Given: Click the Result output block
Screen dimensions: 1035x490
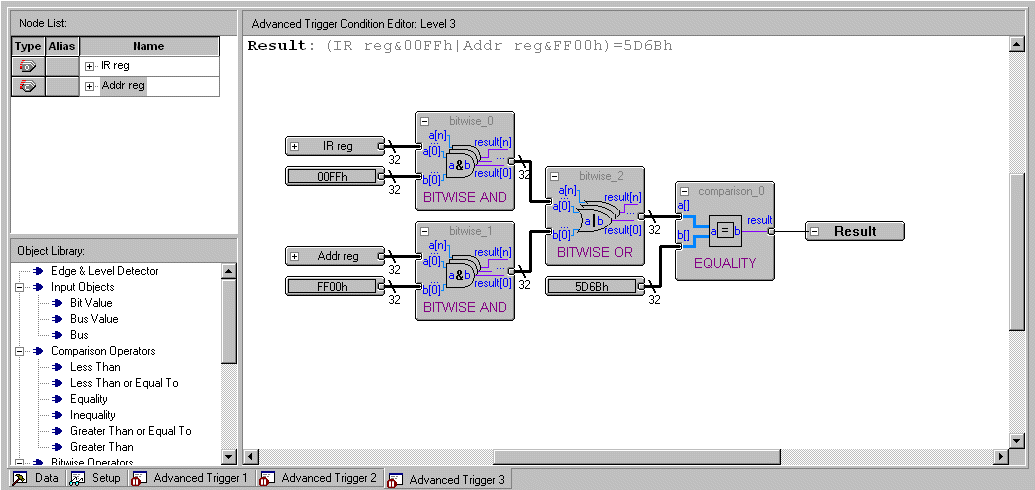Looking at the screenshot, I should click(x=854, y=231).
